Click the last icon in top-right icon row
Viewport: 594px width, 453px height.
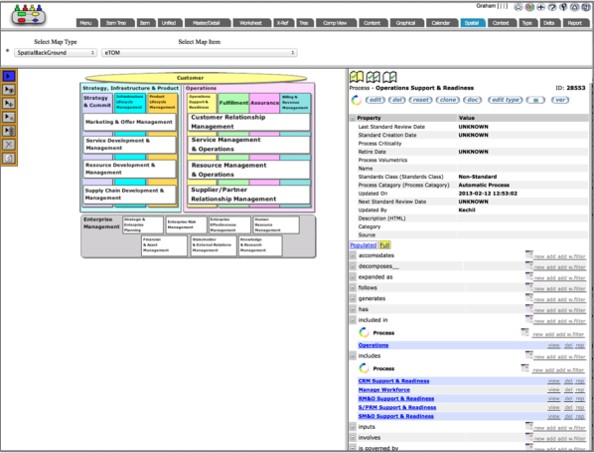pyautogui.click(x=586, y=7)
